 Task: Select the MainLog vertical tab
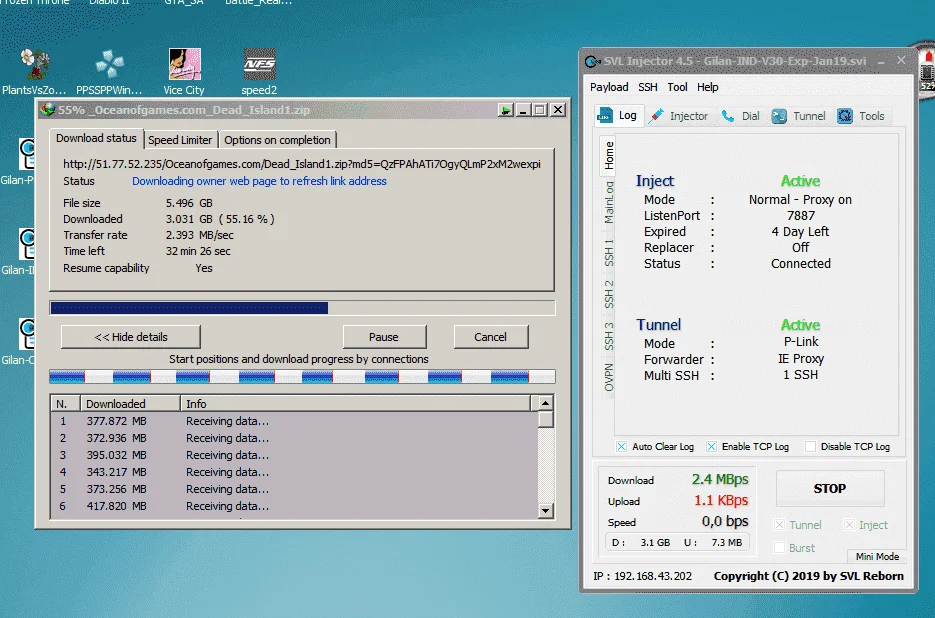click(608, 203)
